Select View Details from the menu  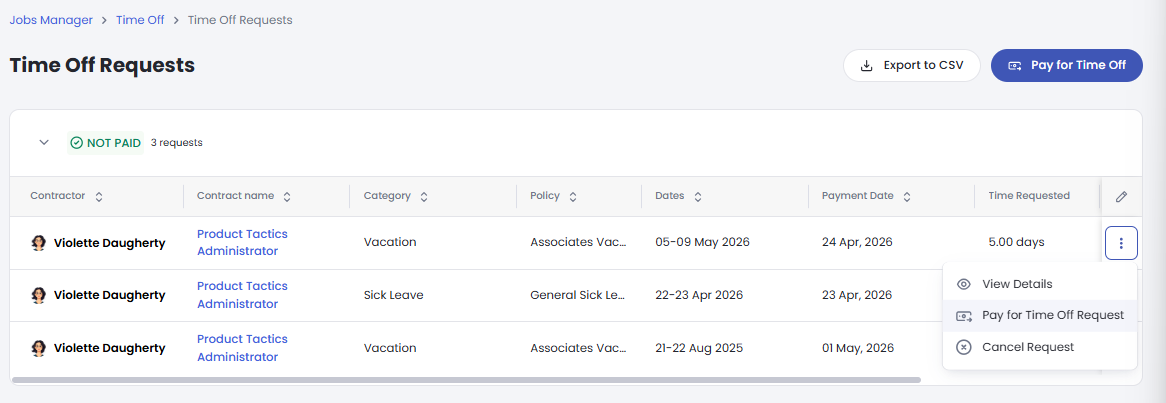pyautogui.click(x=1017, y=284)
